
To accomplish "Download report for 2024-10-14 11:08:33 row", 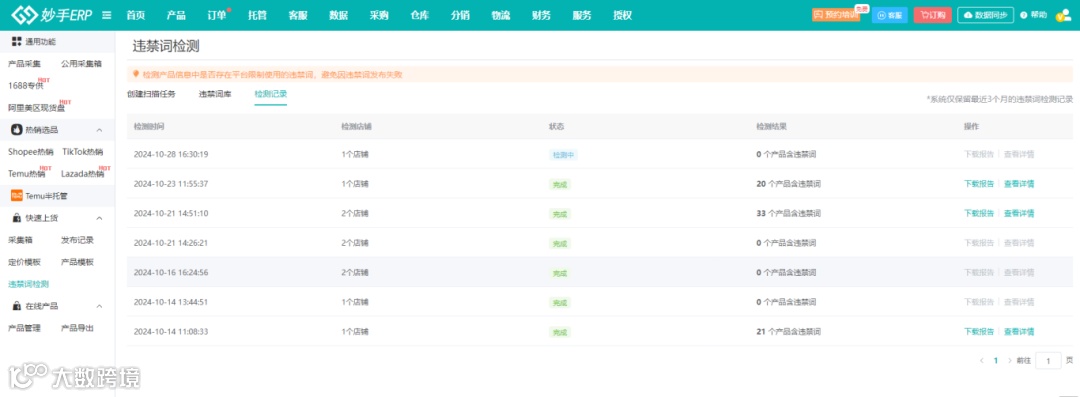I will (979, 332).
